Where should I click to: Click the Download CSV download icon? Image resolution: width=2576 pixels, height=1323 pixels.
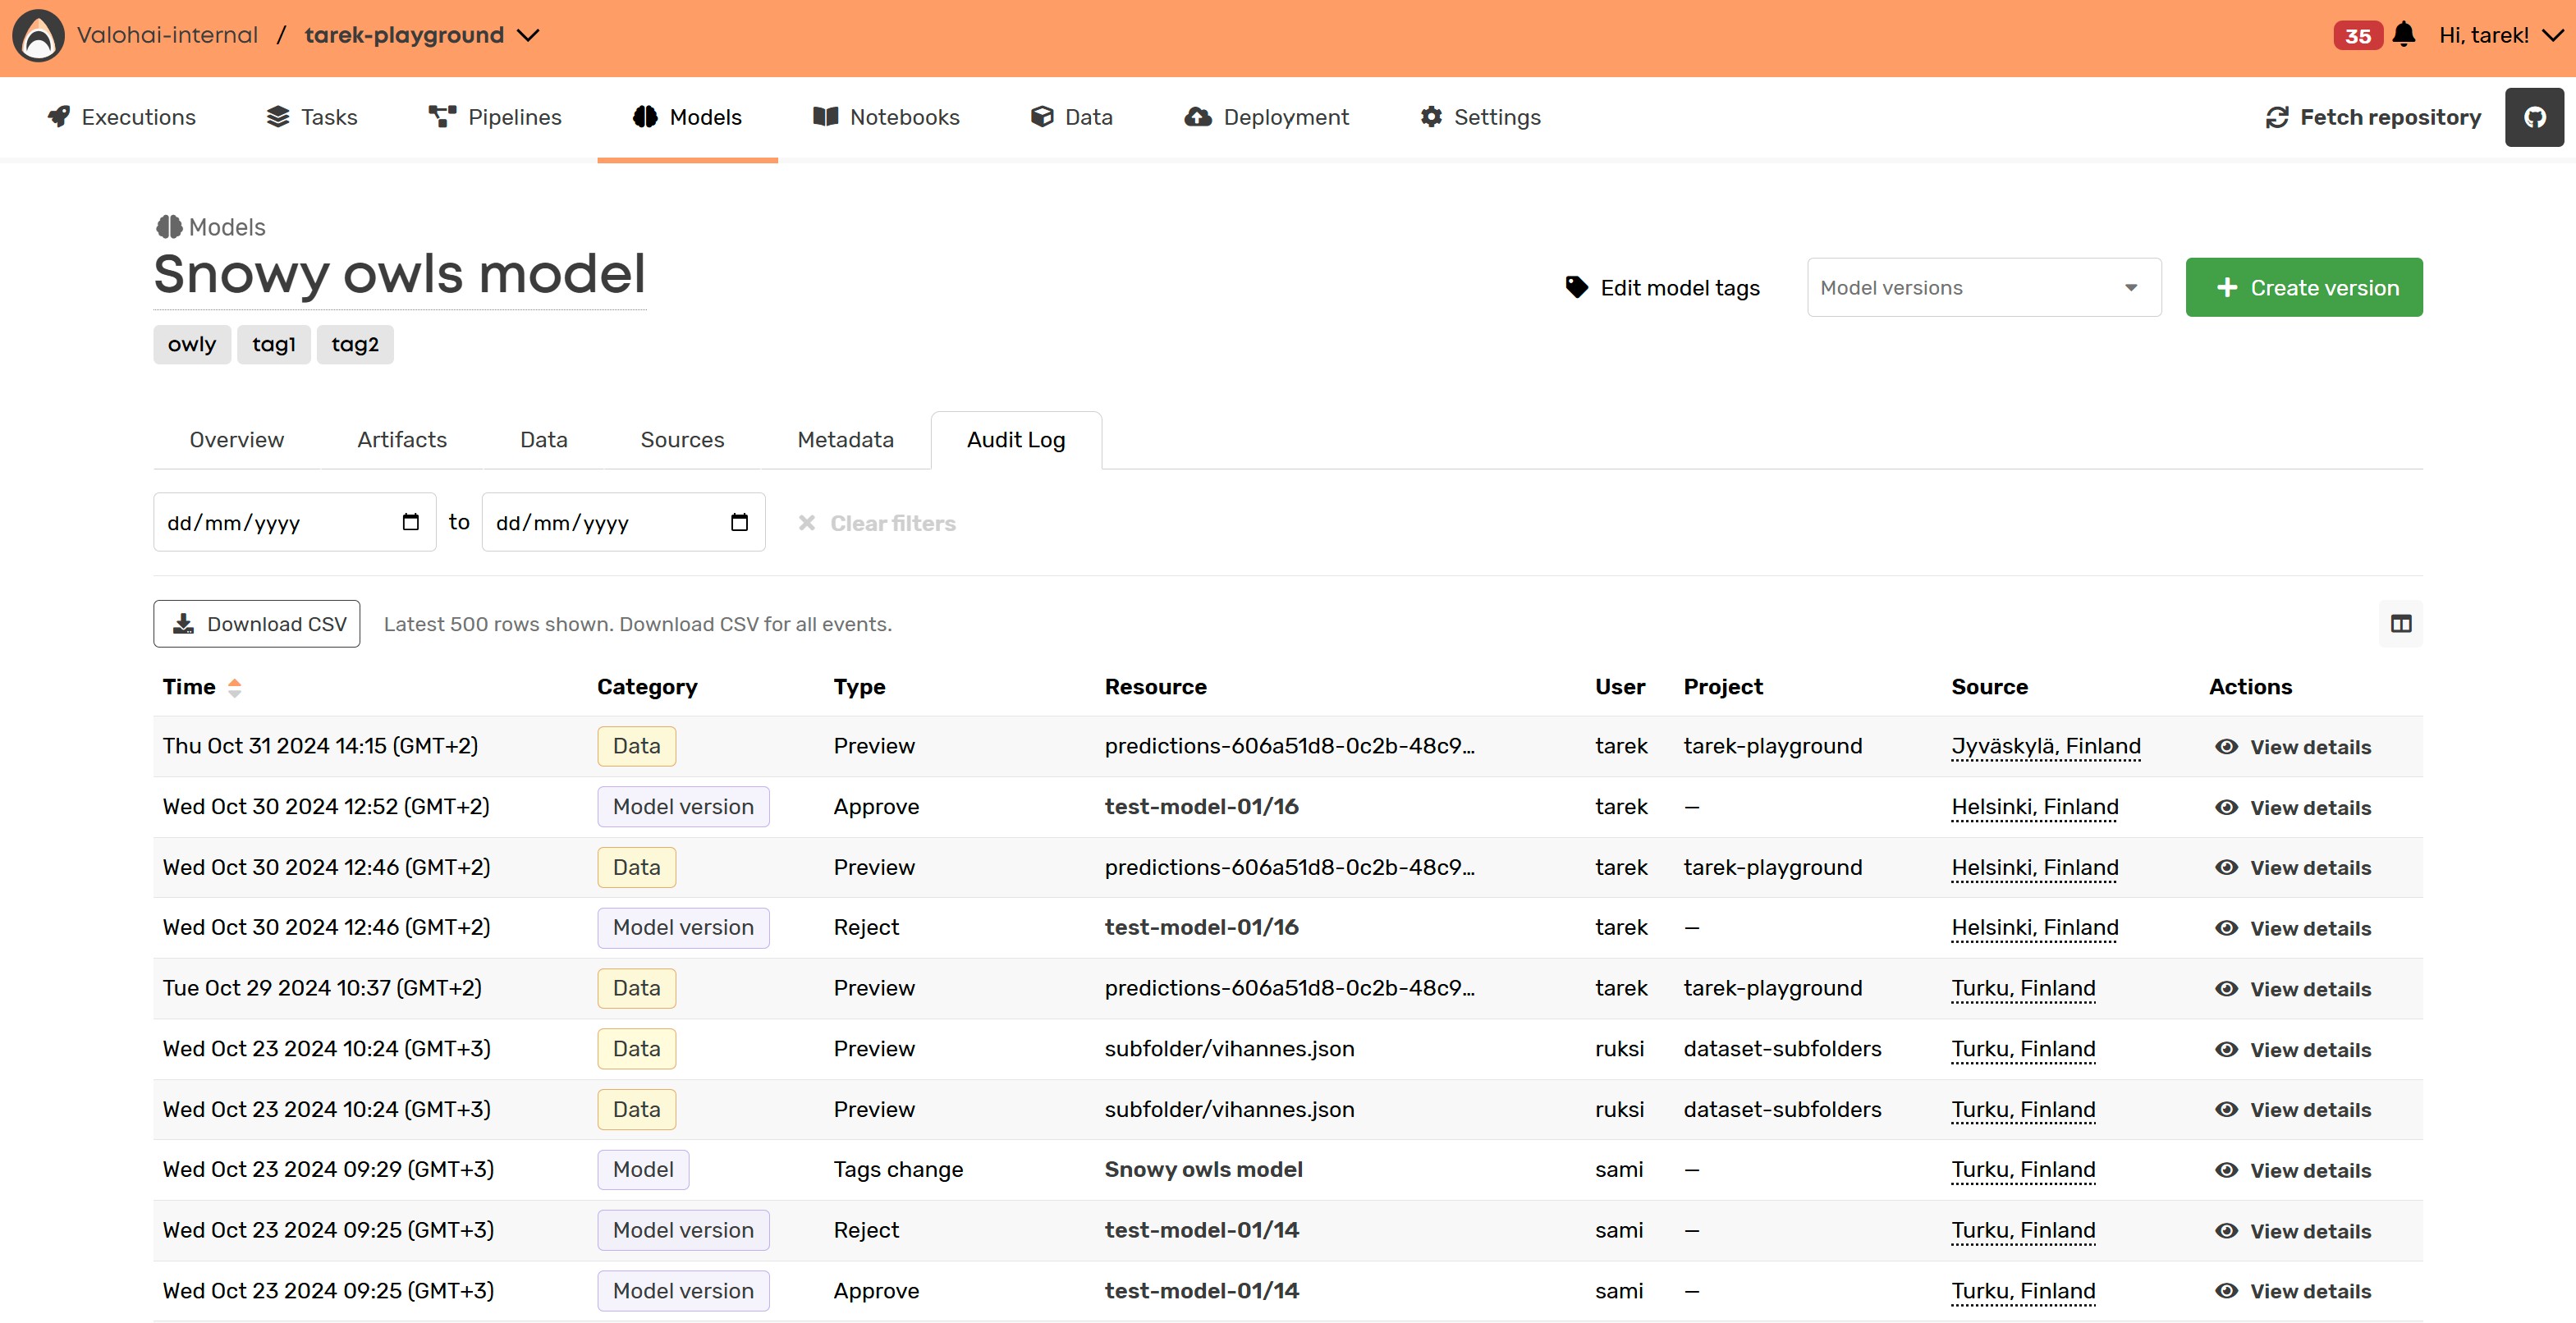coord(183,623)
